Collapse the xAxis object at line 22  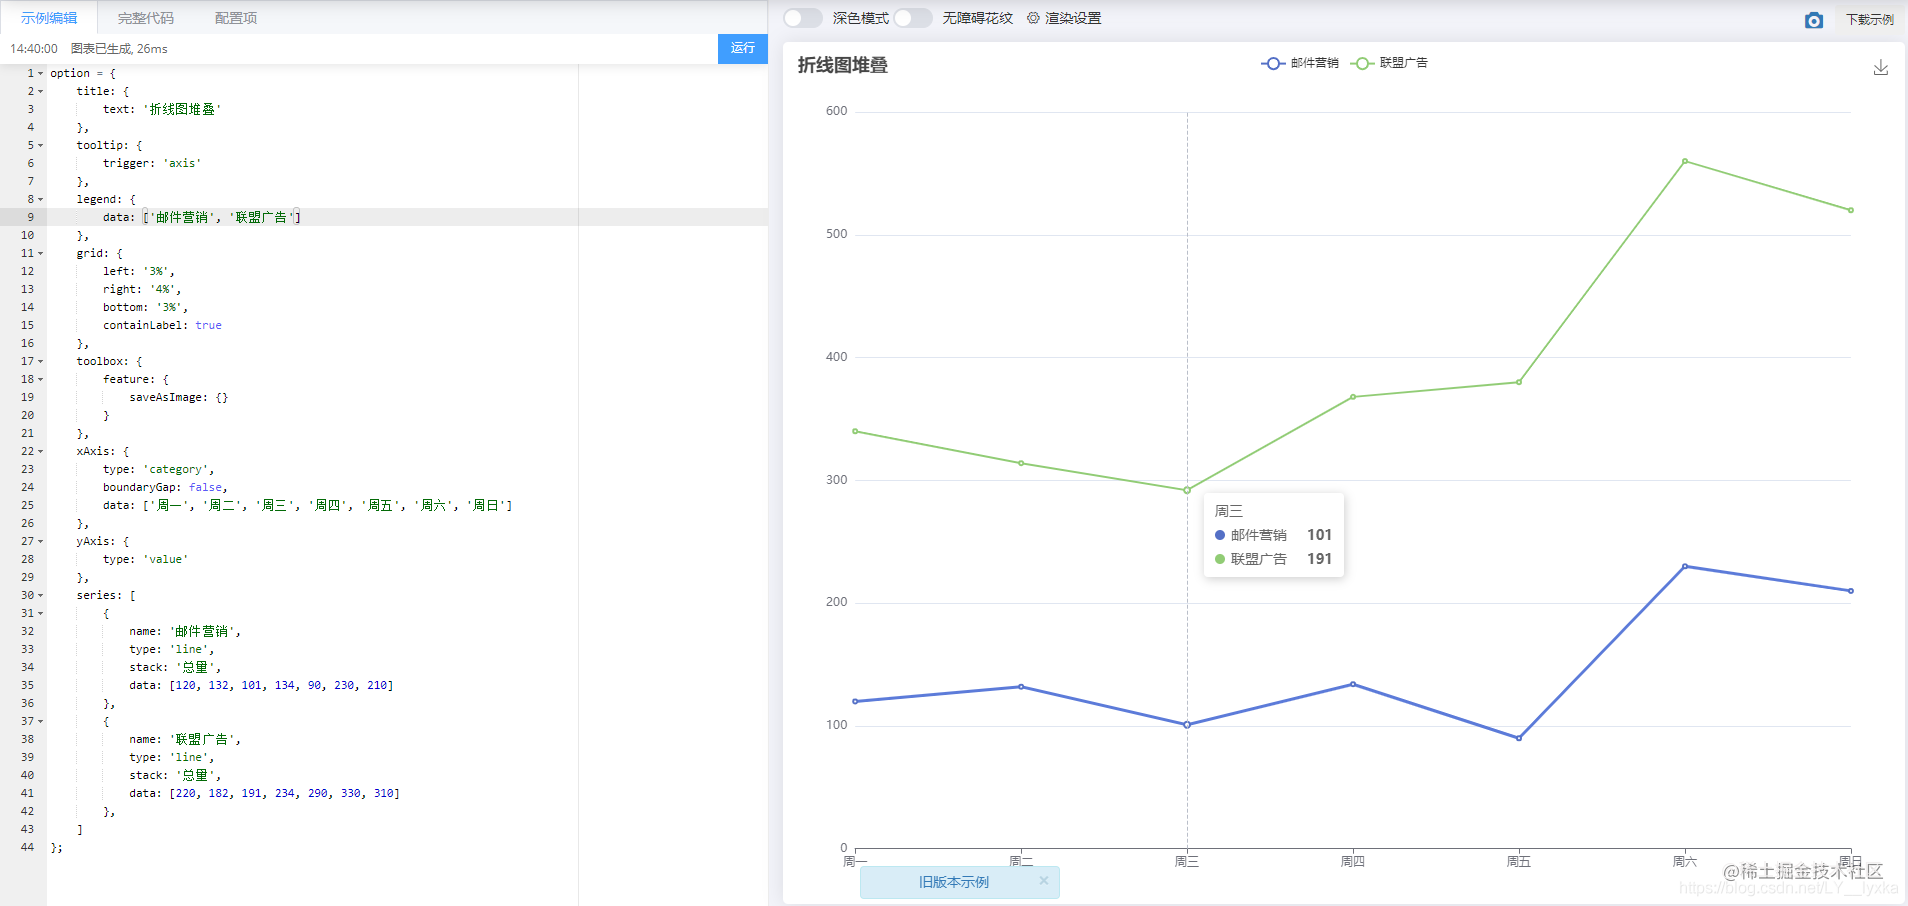click(38, 451)
